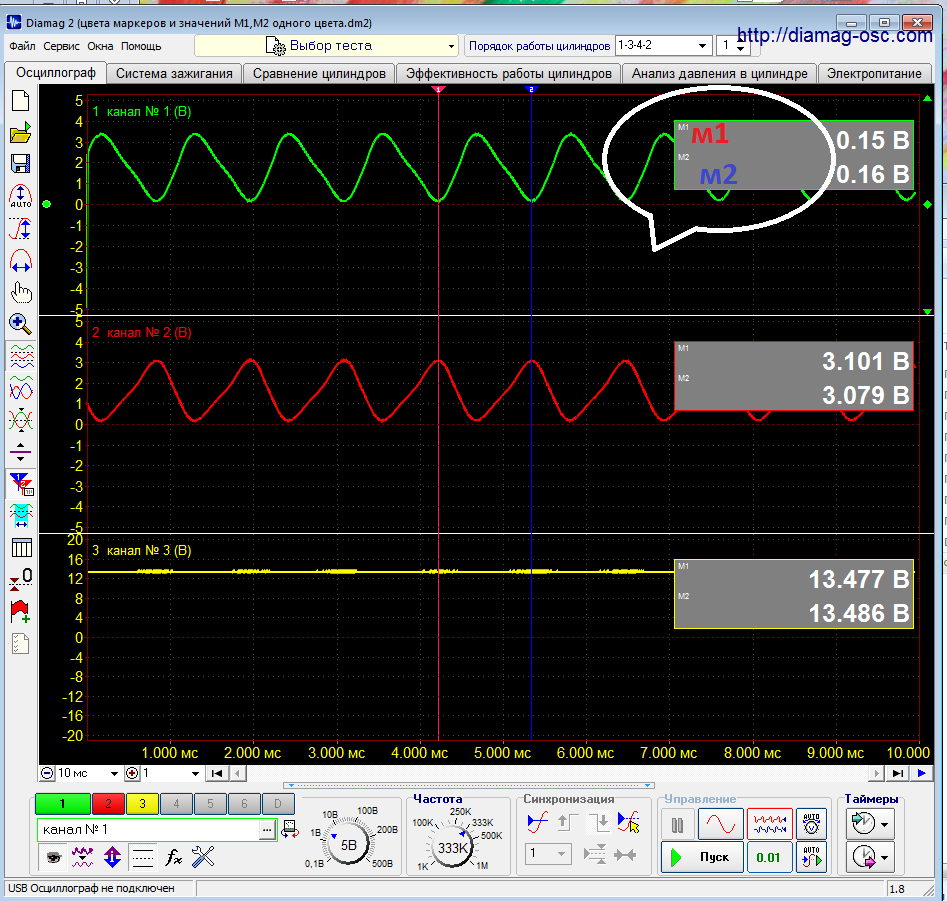Open the fx math function icon

(x=173, y=857)
